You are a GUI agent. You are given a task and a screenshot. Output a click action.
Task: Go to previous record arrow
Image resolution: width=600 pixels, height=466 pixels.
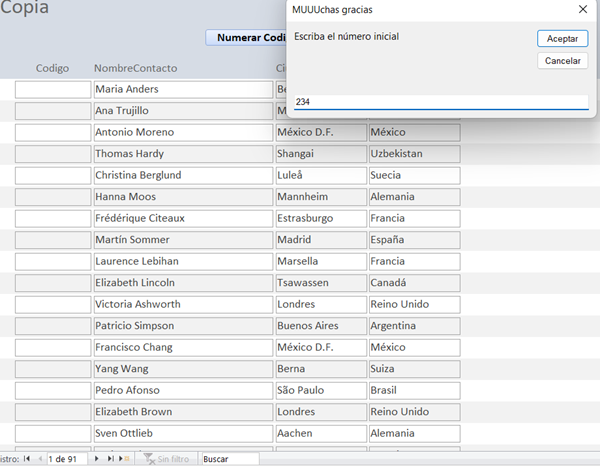40,458
